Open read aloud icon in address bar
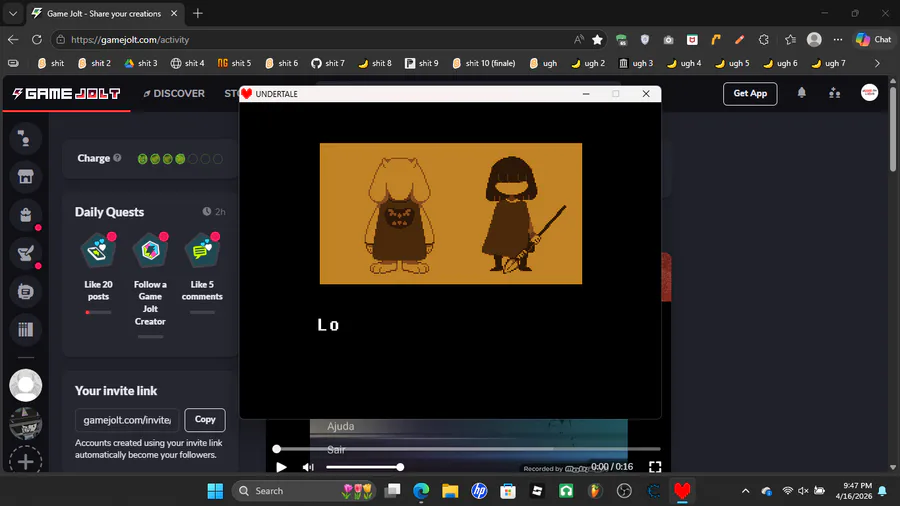This screenshot has width=900, height=506. click(x=579, y=40)
